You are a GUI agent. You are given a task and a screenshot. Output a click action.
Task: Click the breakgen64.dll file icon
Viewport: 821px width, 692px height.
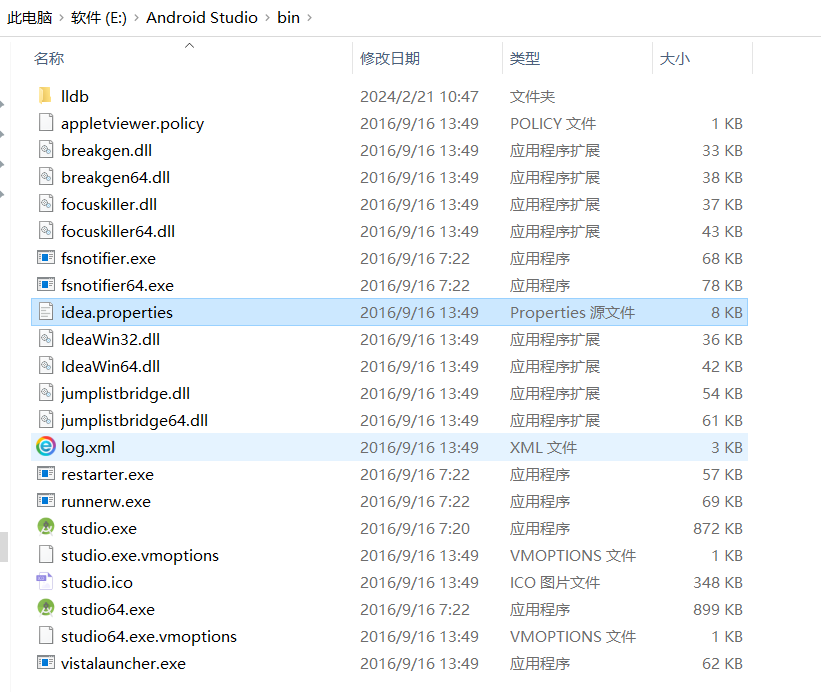pos(46,177)
